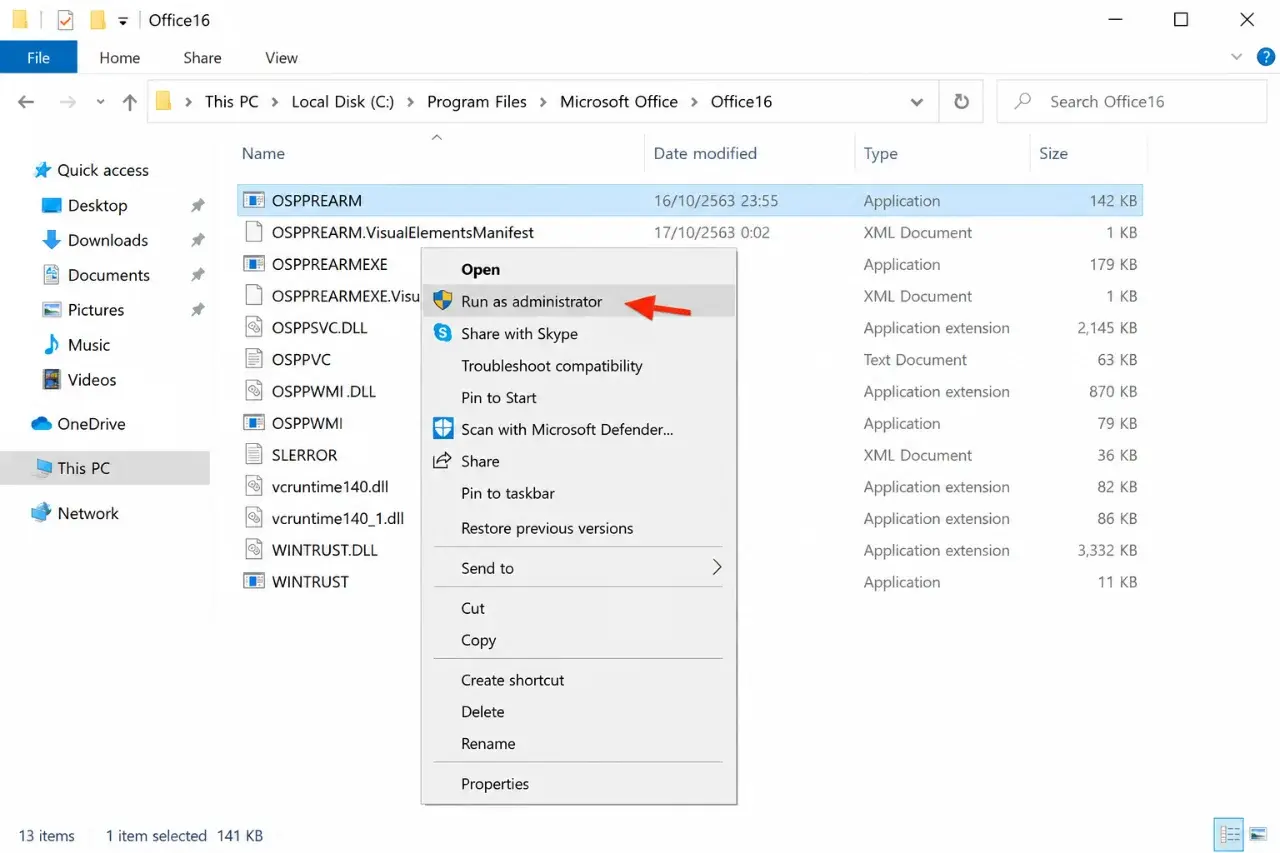Click the Back navigation arrow

coord(26,102)
